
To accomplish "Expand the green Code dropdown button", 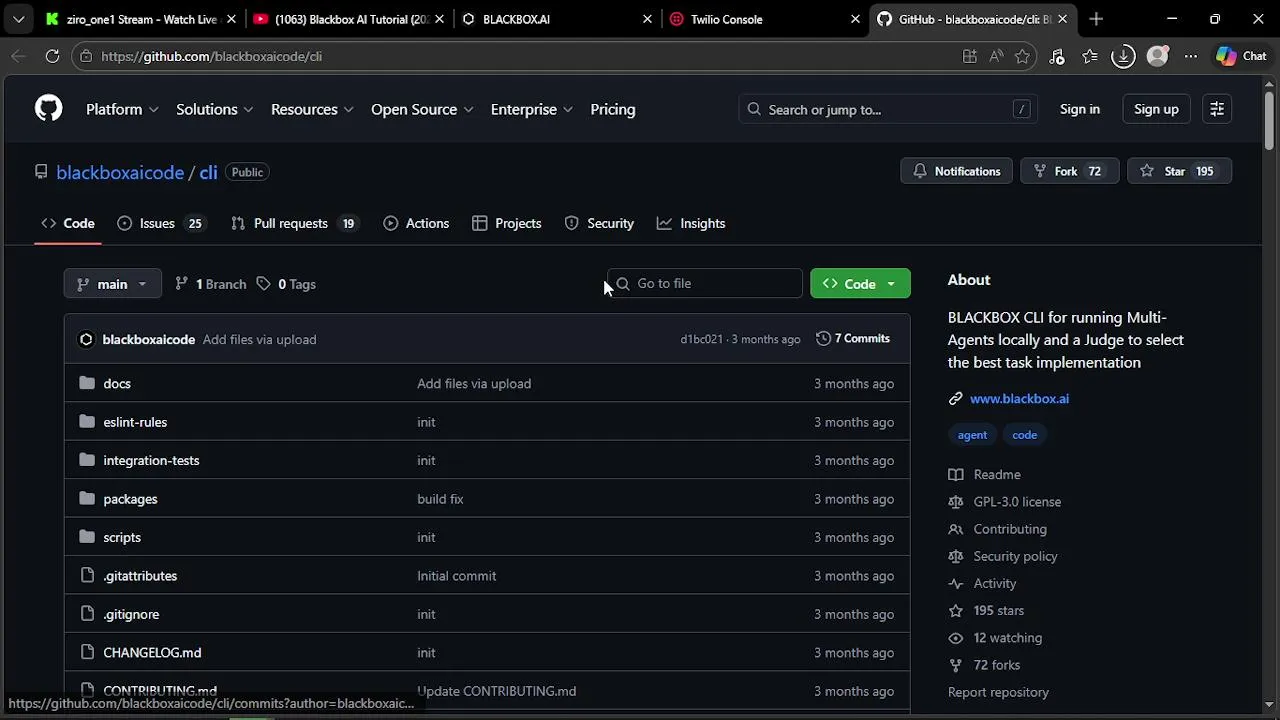I will pos(860,284).
